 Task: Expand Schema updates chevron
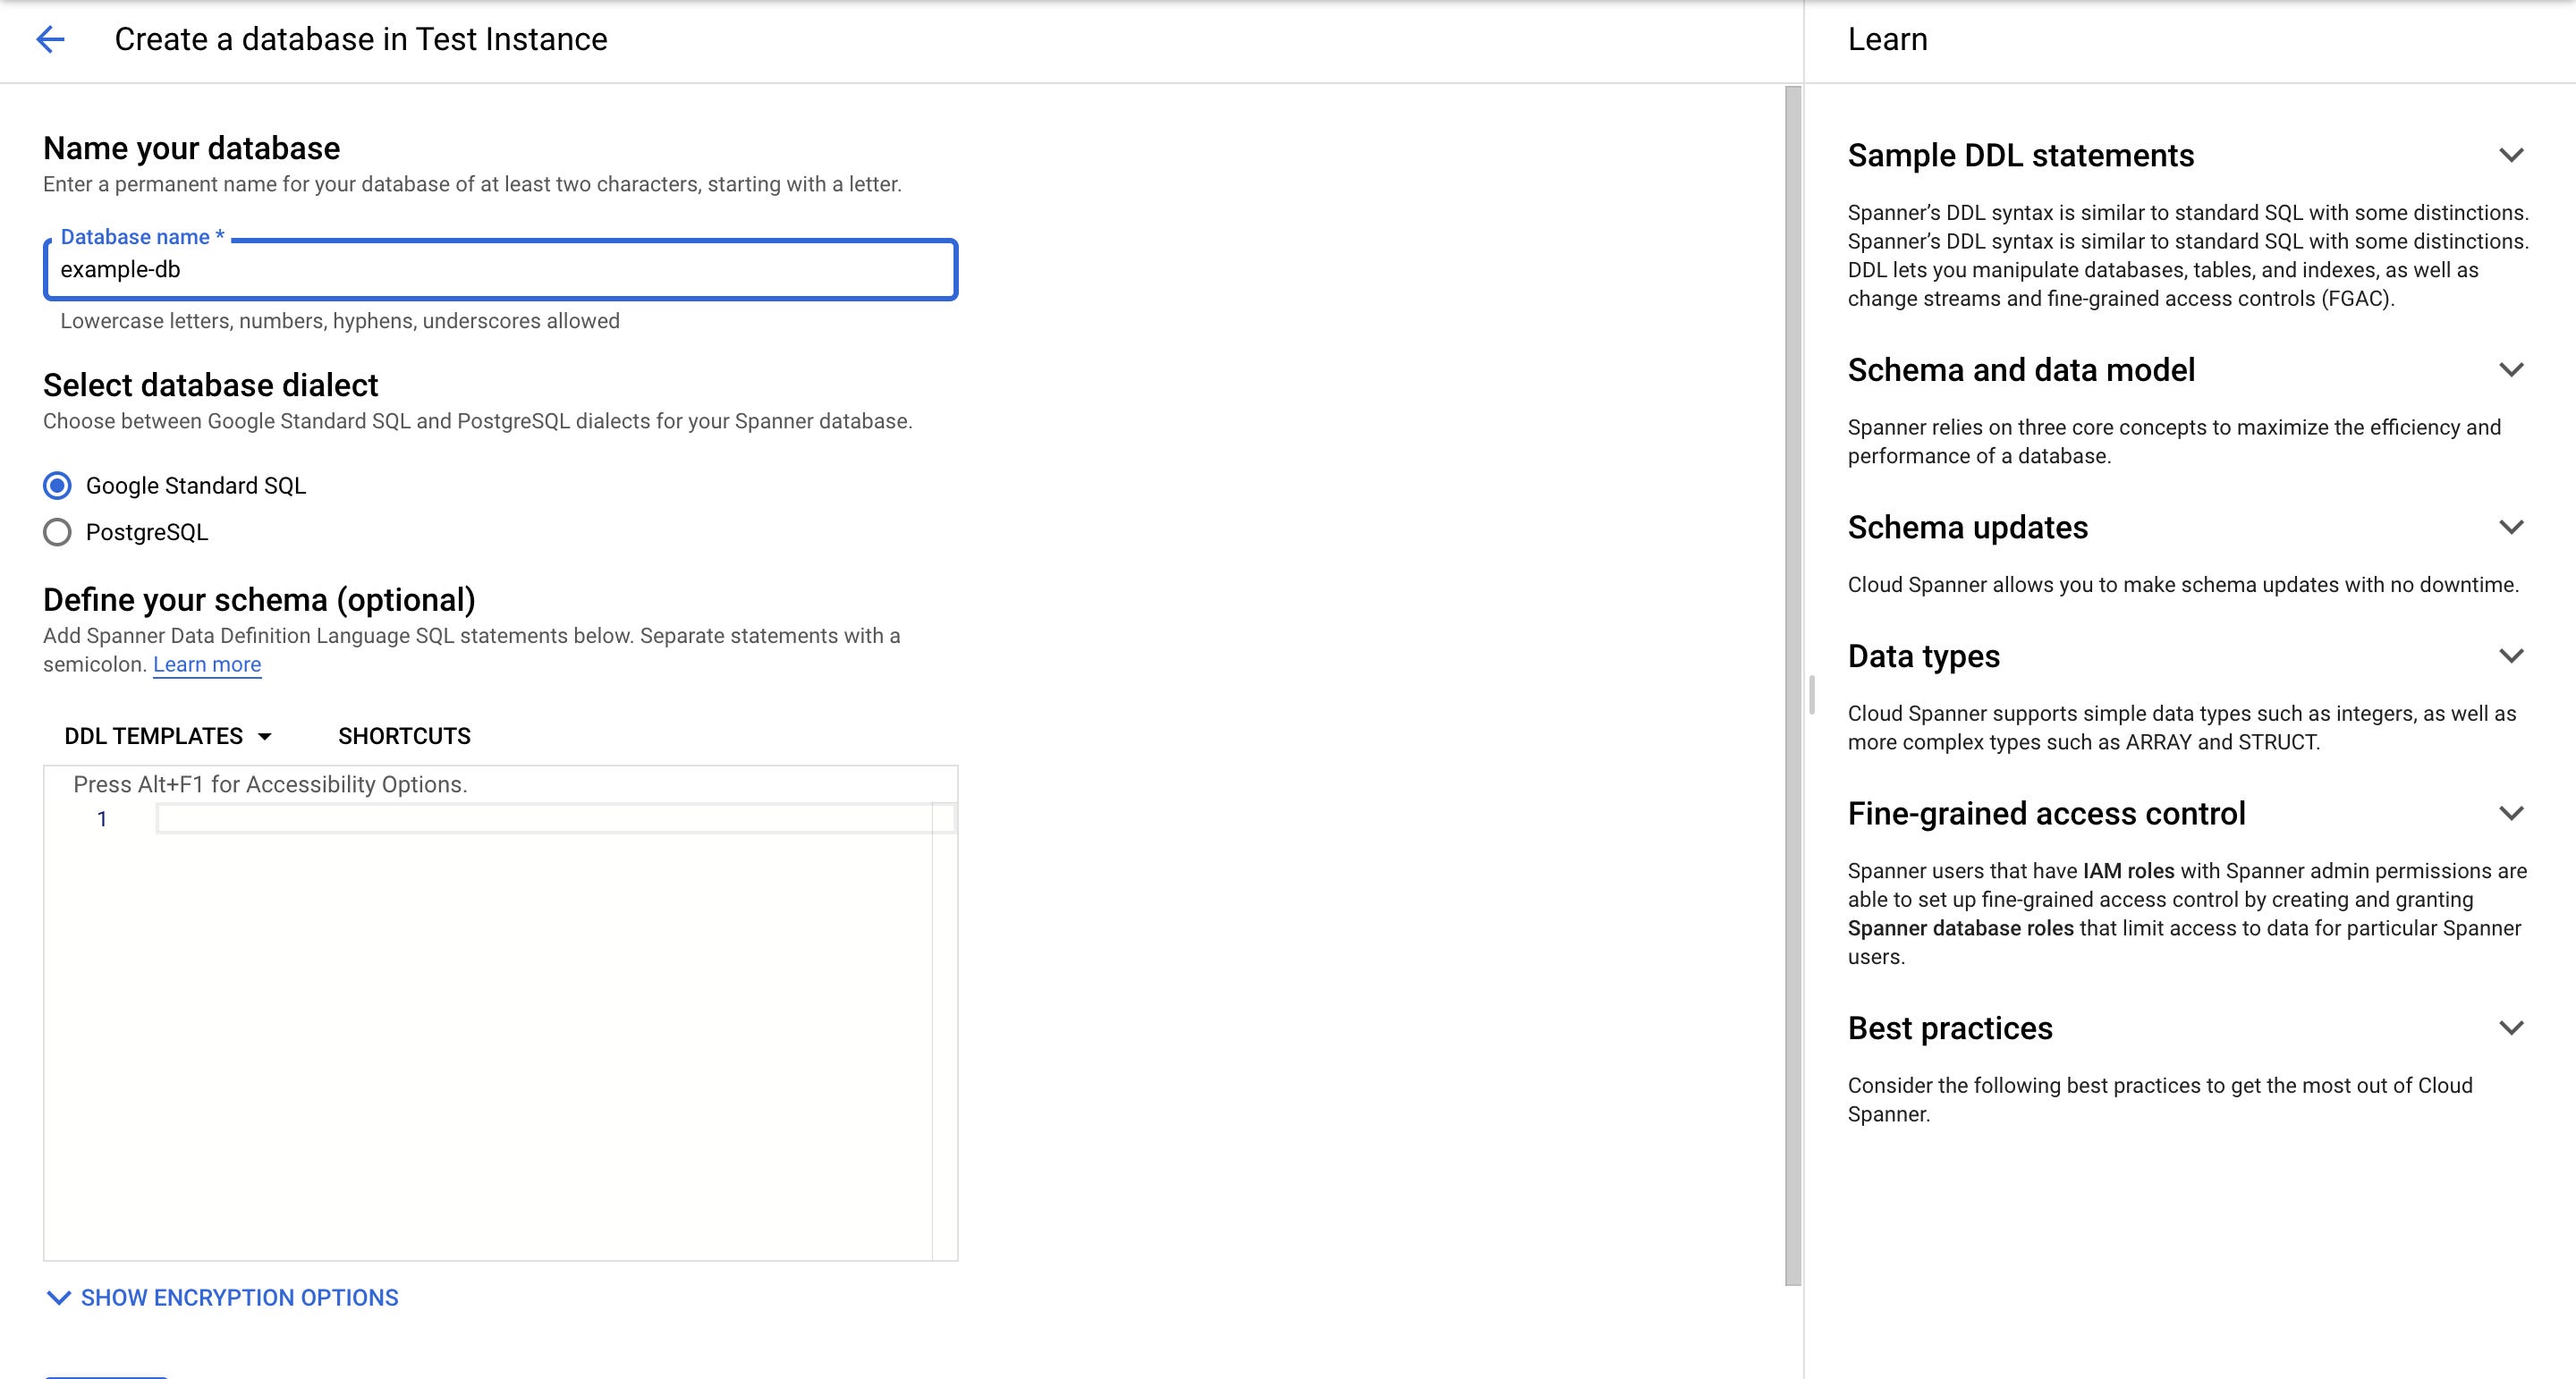(2511, 527)
